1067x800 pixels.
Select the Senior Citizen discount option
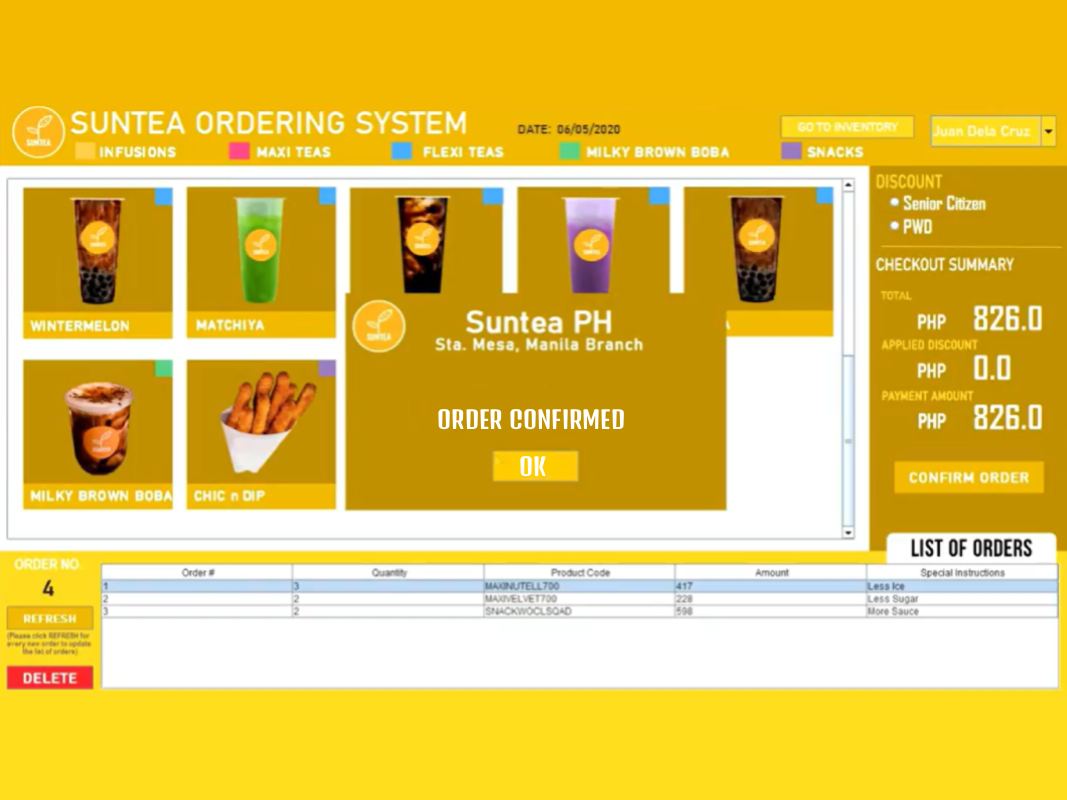coord(938,203)
